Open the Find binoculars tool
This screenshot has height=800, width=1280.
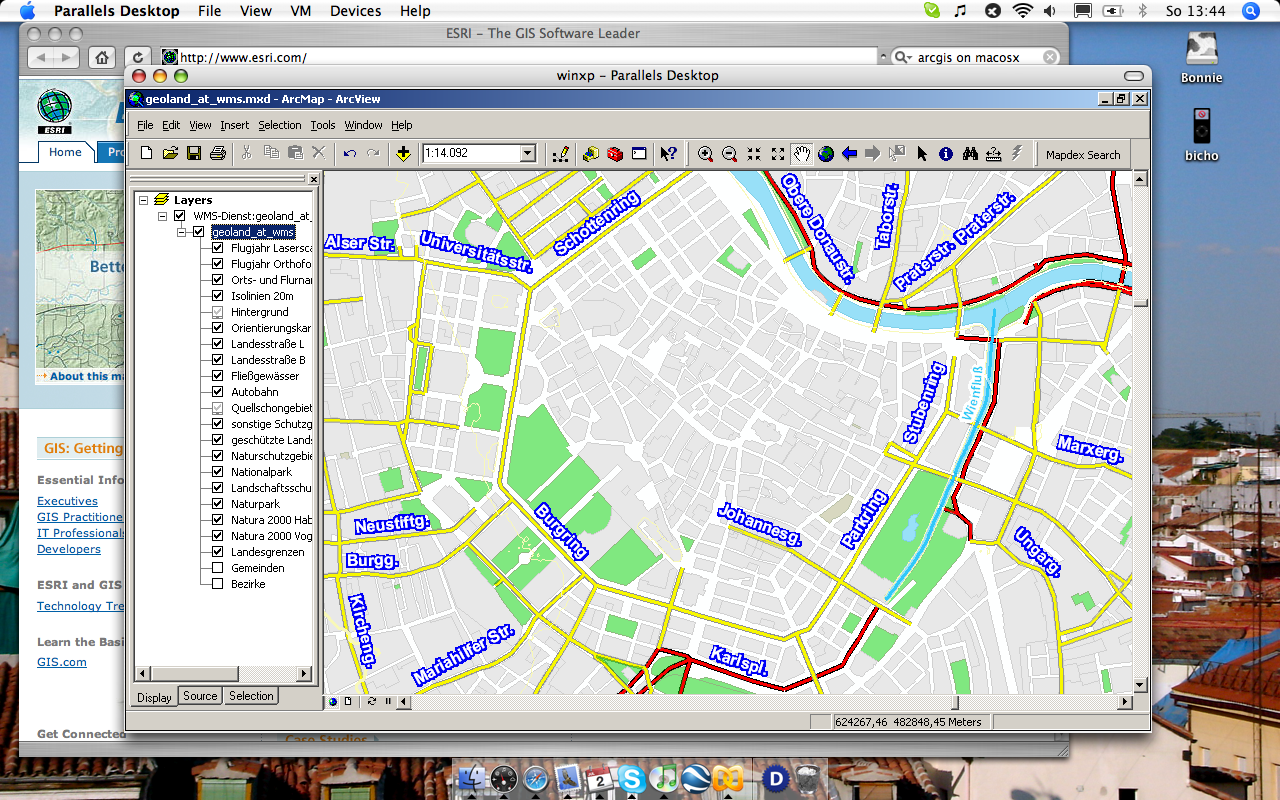(x=970, y=154)
